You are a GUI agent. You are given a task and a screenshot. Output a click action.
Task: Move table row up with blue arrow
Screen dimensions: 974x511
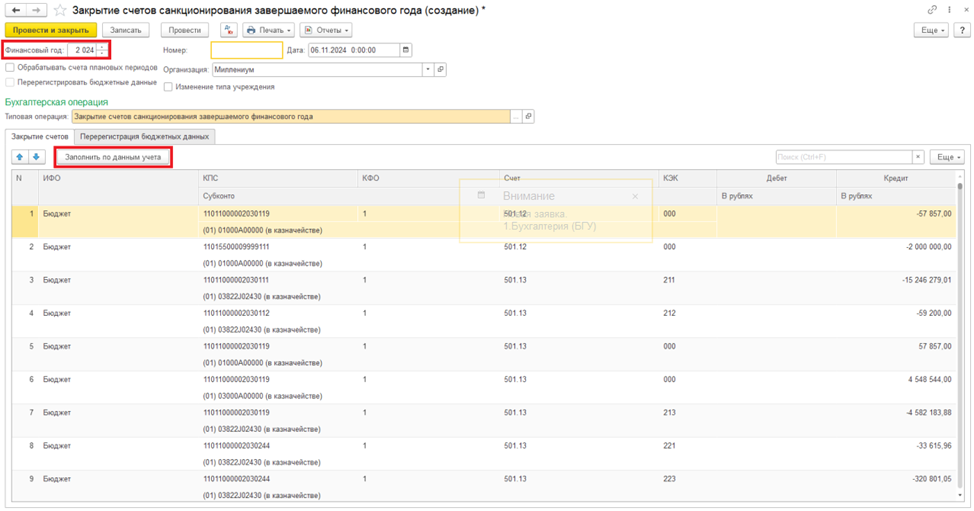coord(19,157)
